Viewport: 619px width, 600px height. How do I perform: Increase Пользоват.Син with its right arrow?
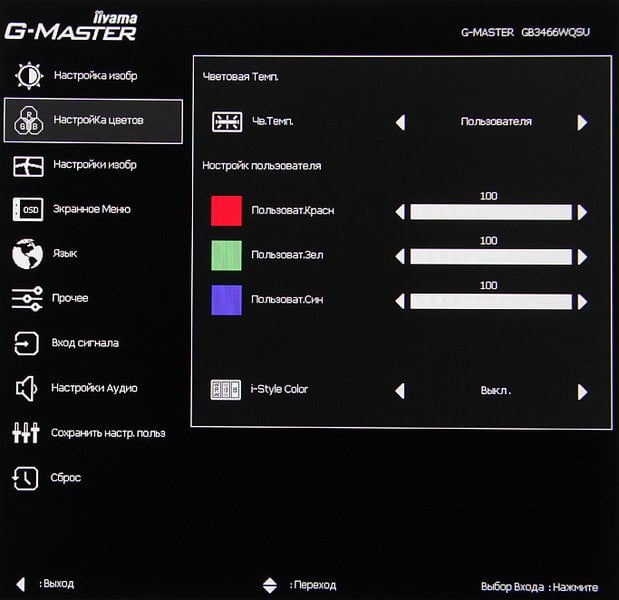pos(582,302)
